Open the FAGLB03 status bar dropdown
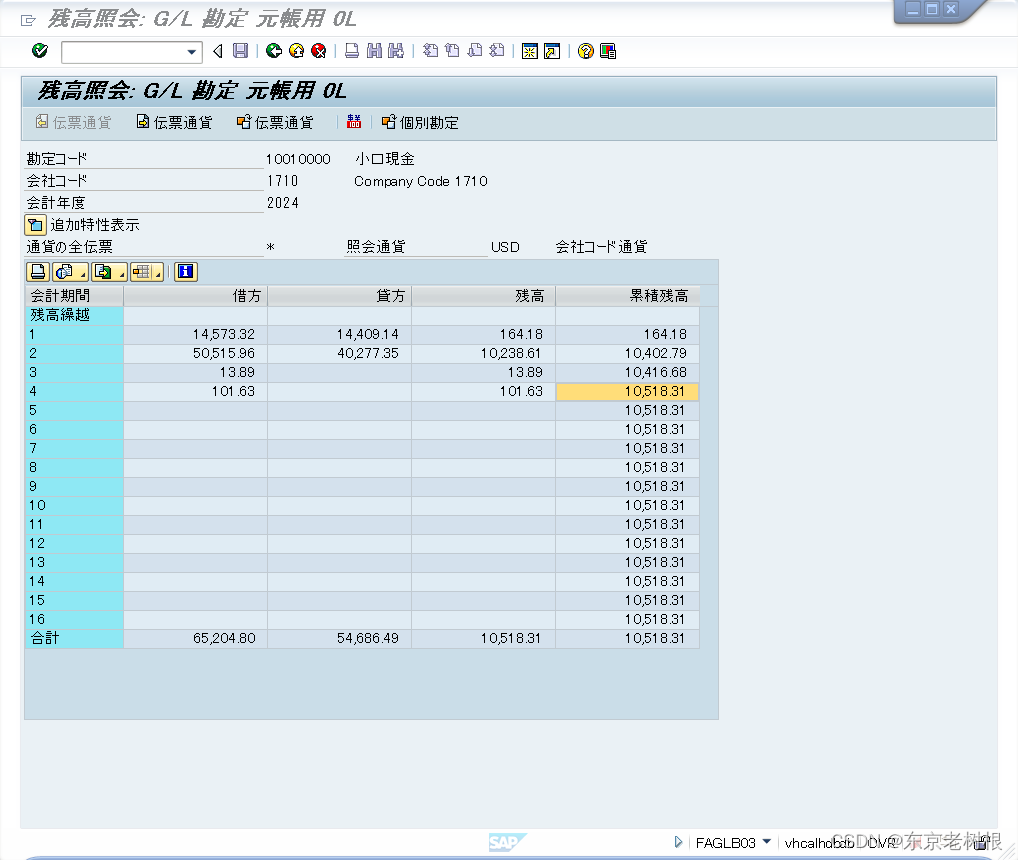The image size is (1018, 860). (767, 842)
